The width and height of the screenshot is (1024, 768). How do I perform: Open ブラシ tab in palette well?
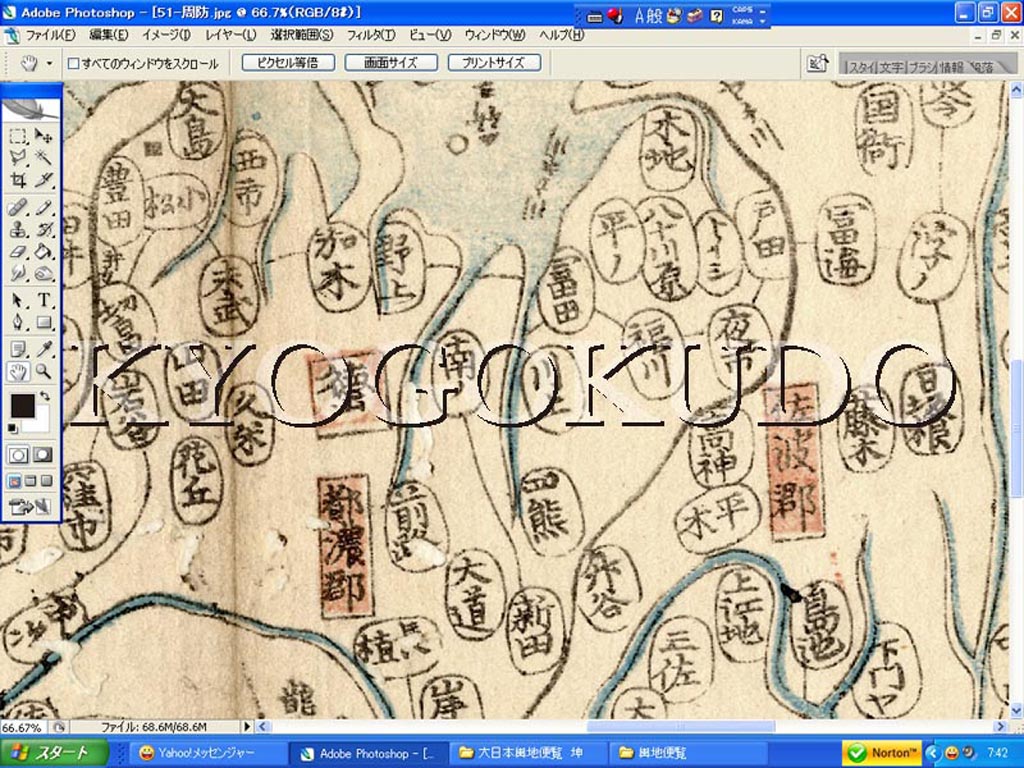pyautogui.click(x=922, y=67)
